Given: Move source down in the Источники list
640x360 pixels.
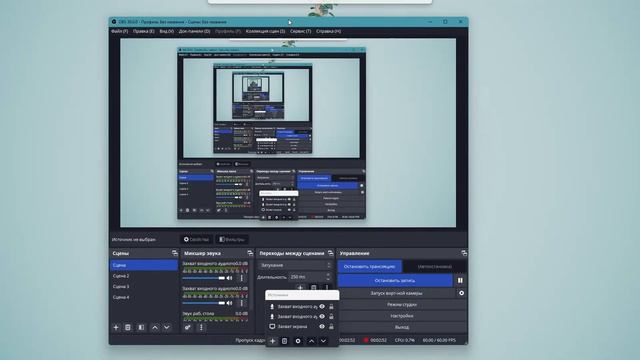Looking at the screenshot, I should point(323,341).
